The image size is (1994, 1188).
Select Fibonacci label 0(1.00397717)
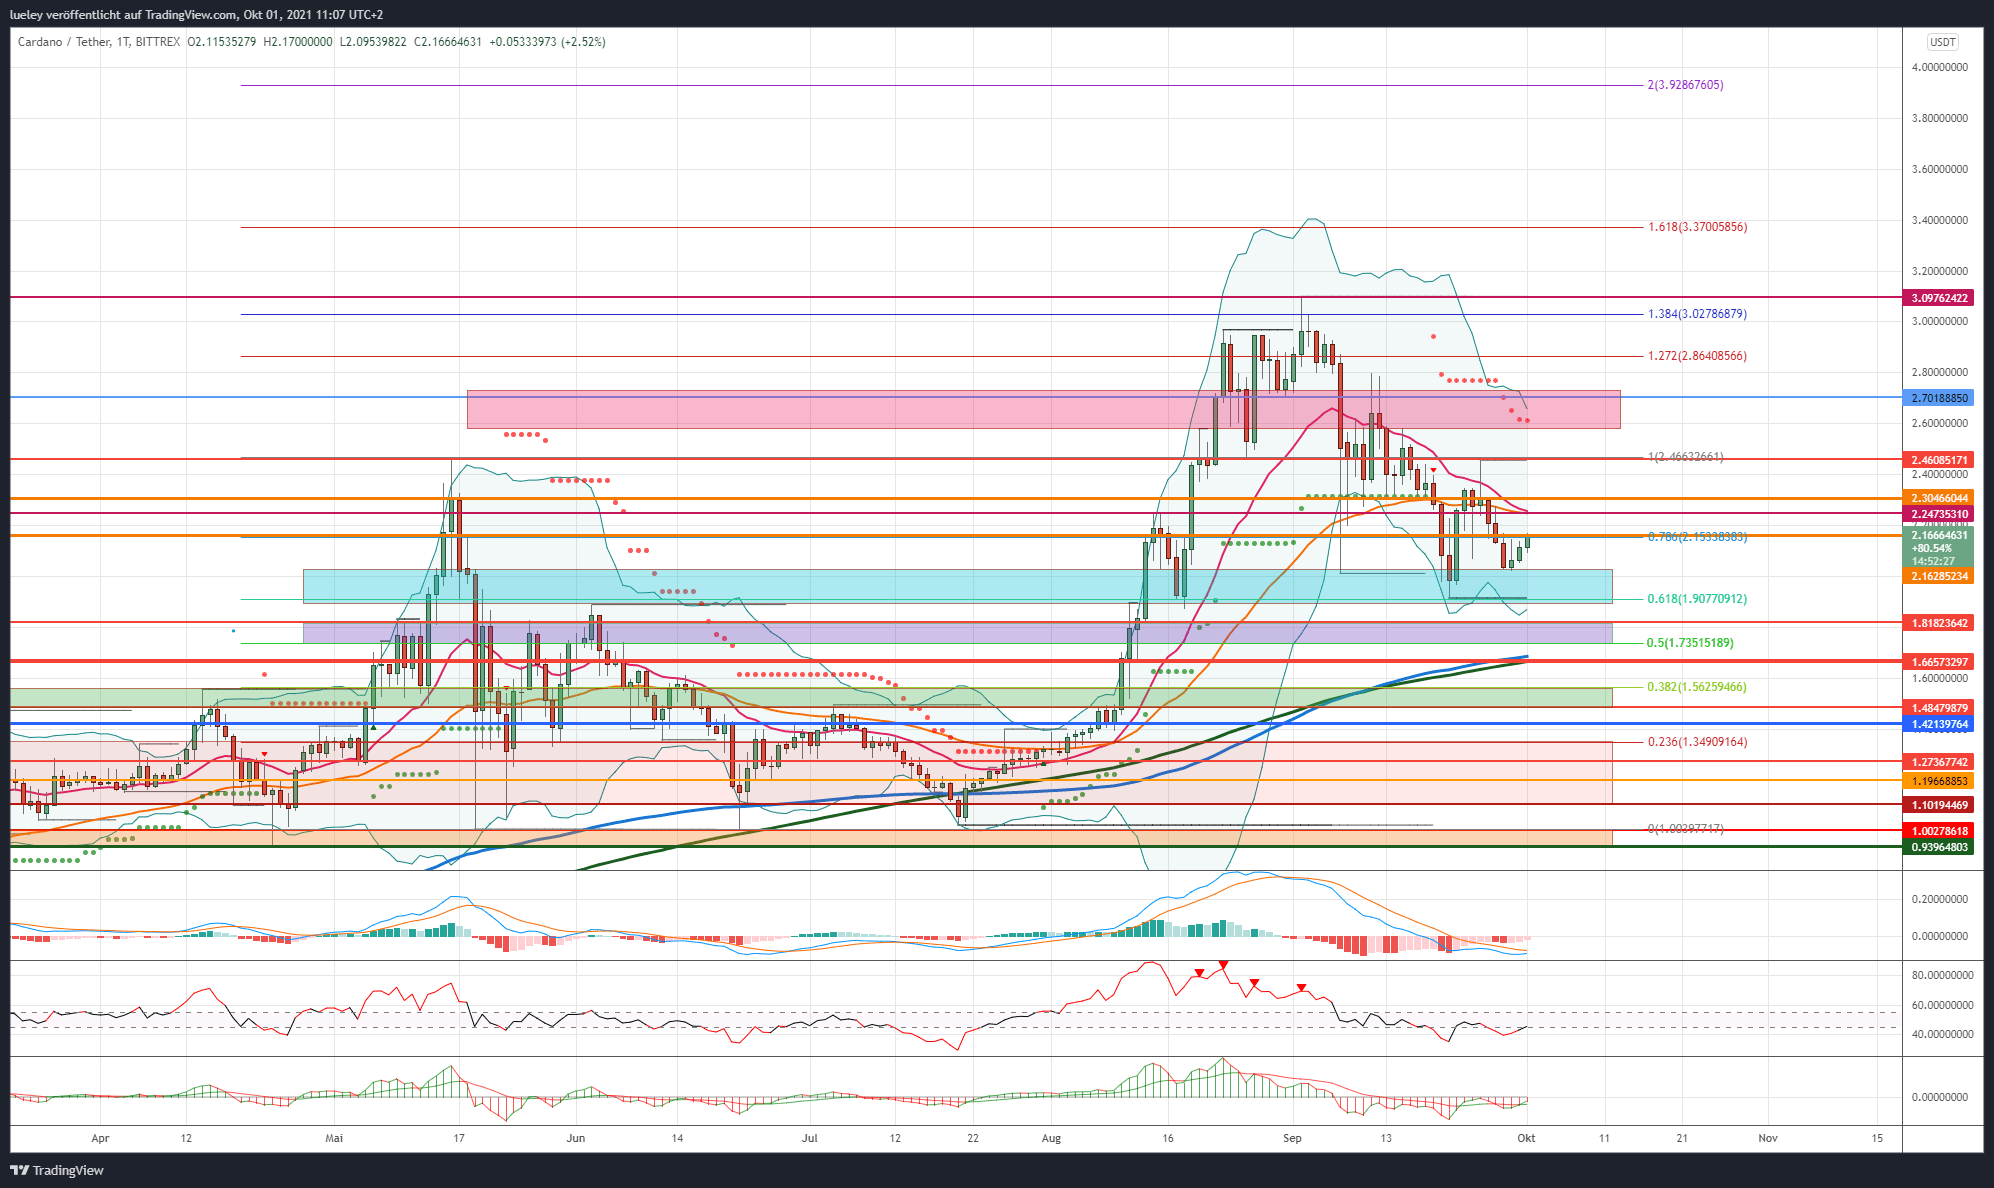1685,829
